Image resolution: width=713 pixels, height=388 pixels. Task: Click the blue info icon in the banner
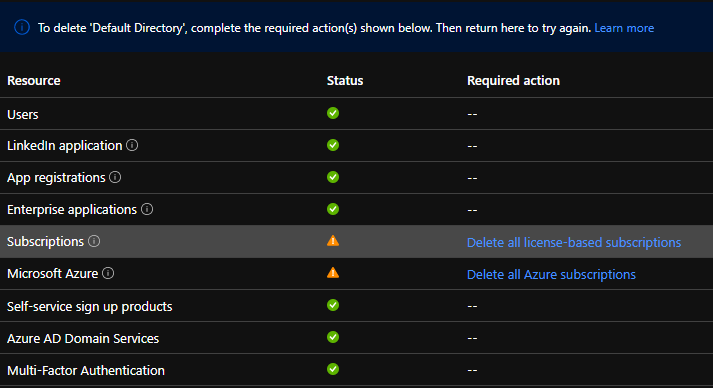[22, 28]
